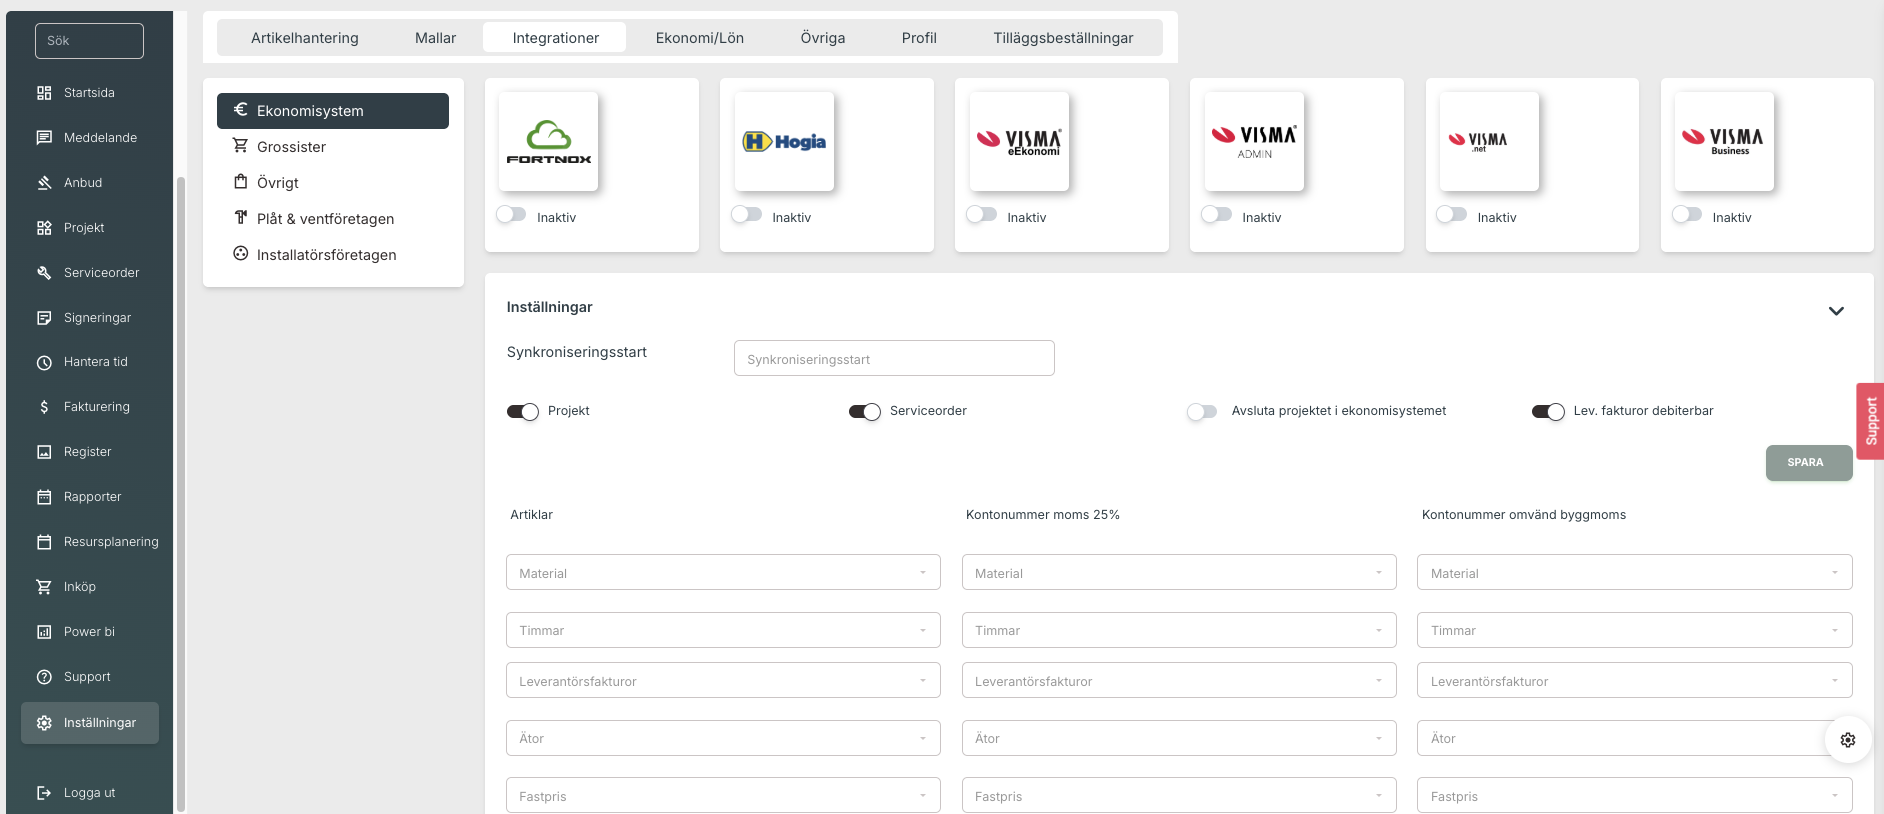Open the Ekonomi/Lön tab
This screenshot has width=1884, height=814.
pyautogui.click(x=700, y=38)
